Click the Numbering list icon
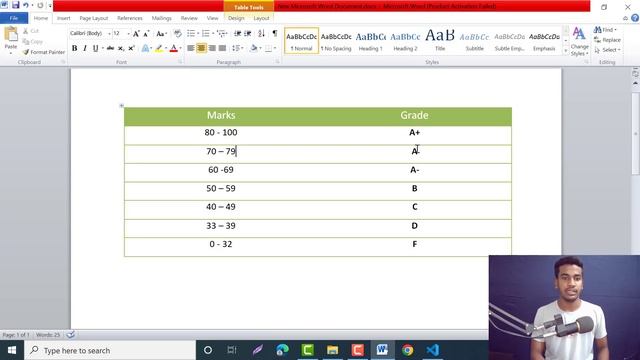640x360 pixels. coord(205,33)
